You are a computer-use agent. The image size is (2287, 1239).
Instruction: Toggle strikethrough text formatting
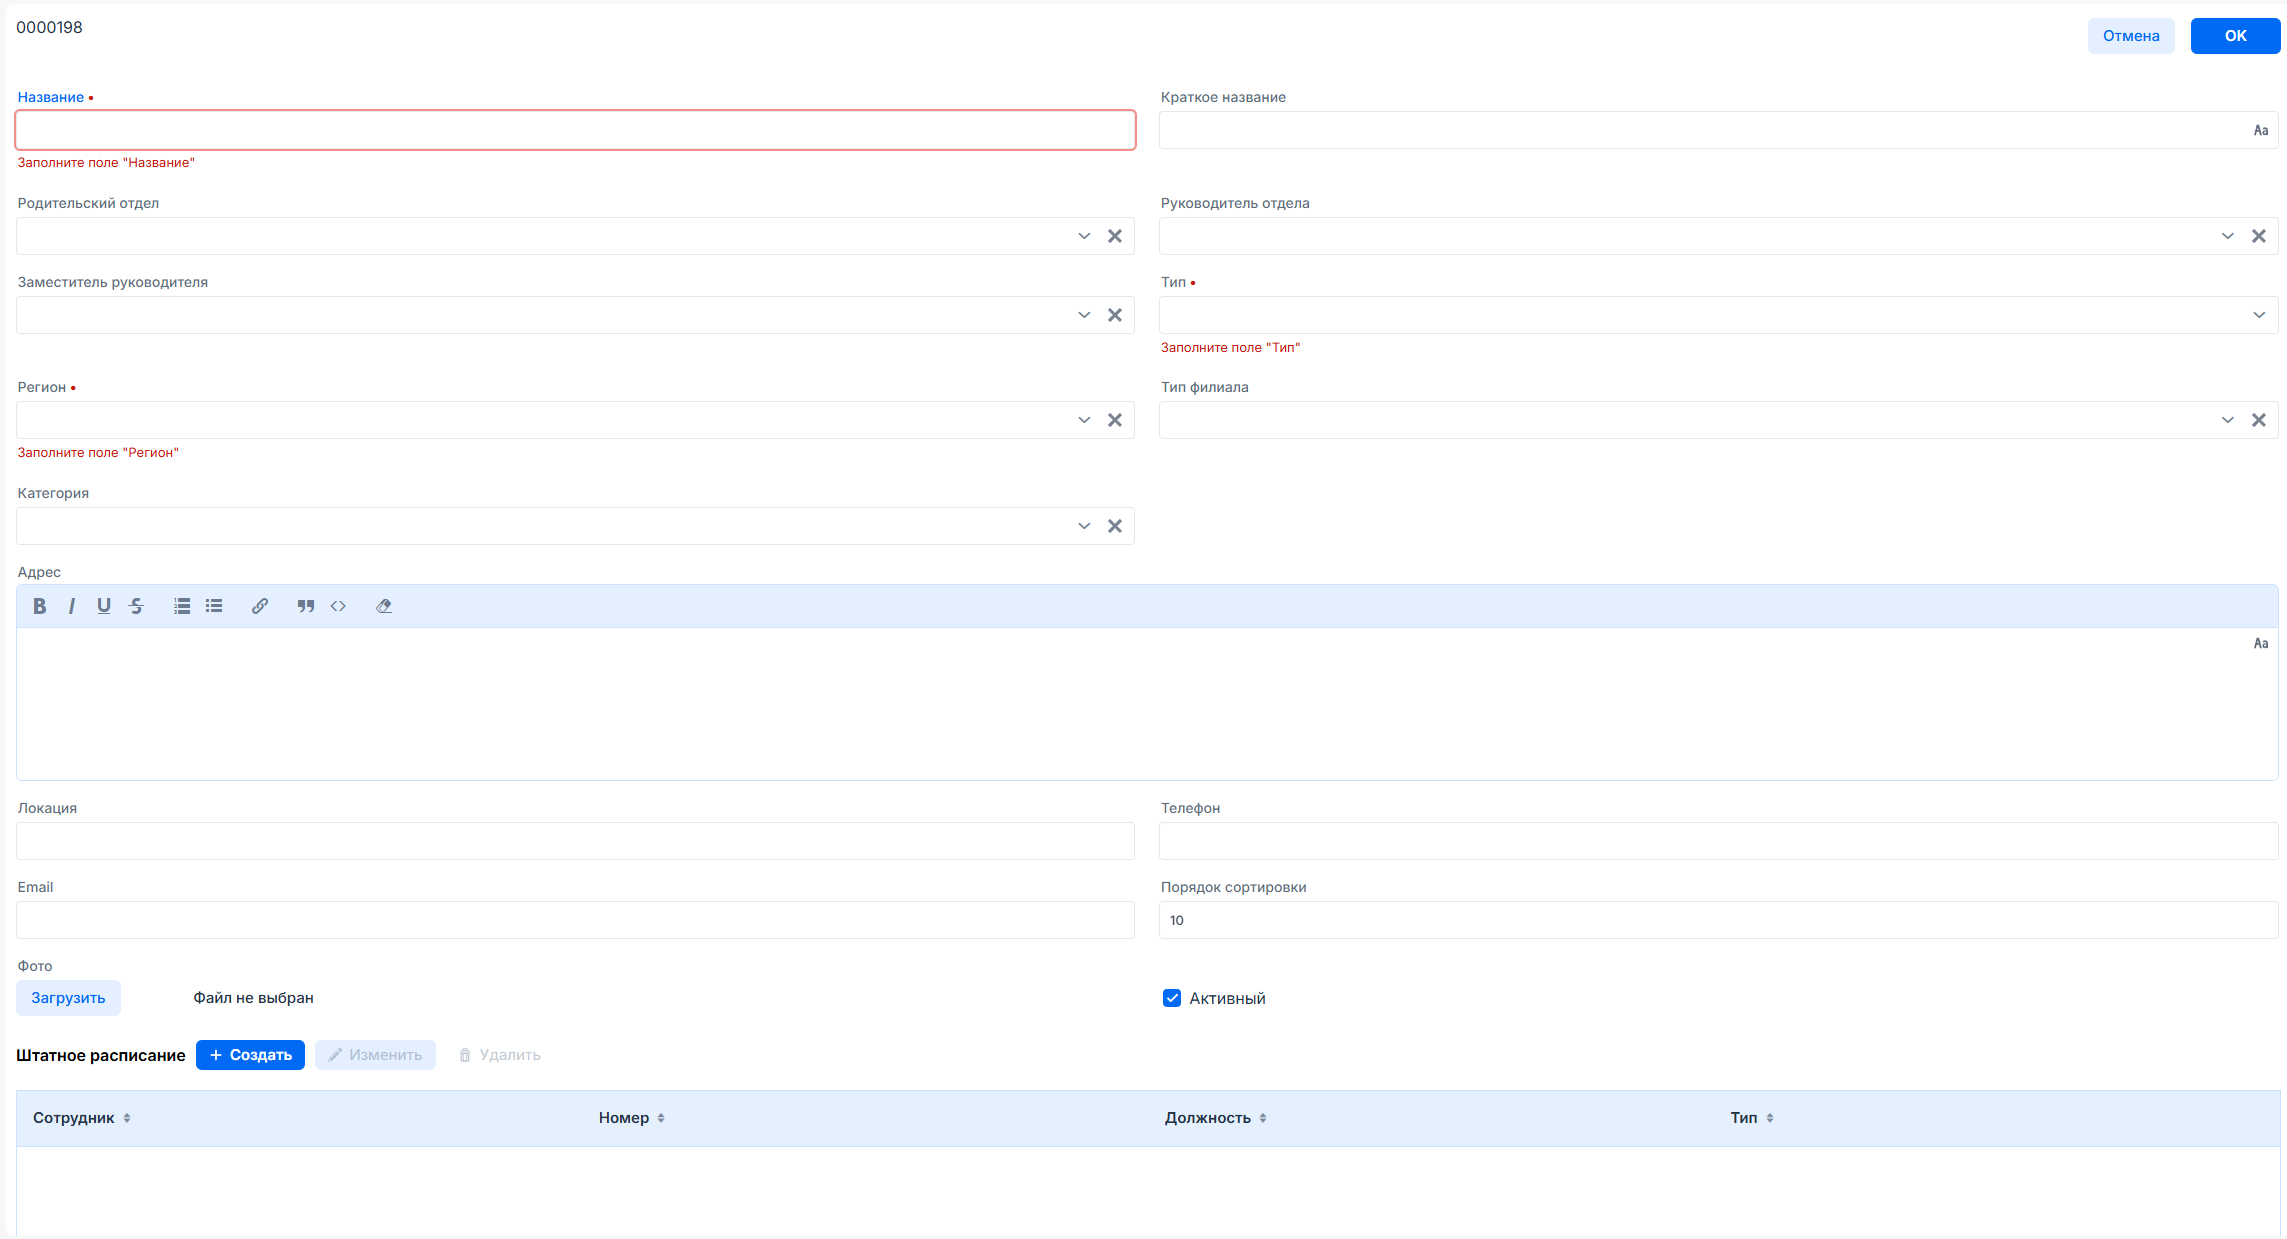137,606
